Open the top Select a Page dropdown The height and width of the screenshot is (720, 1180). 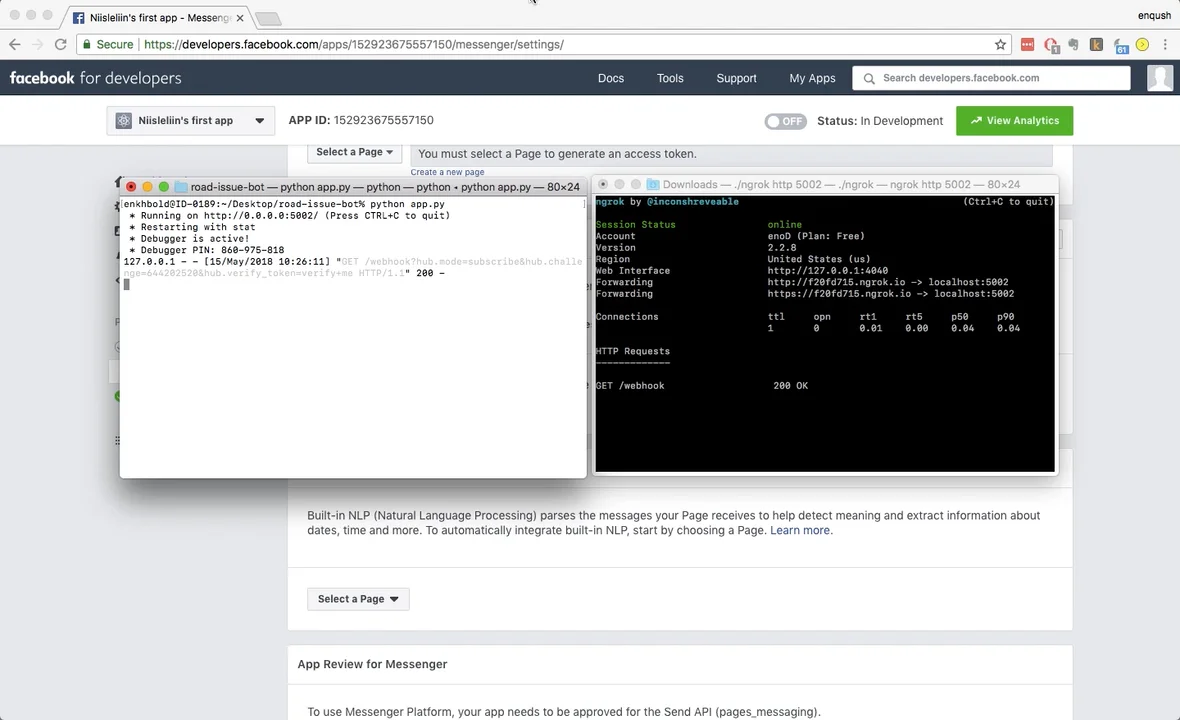(x=354, y=152)
